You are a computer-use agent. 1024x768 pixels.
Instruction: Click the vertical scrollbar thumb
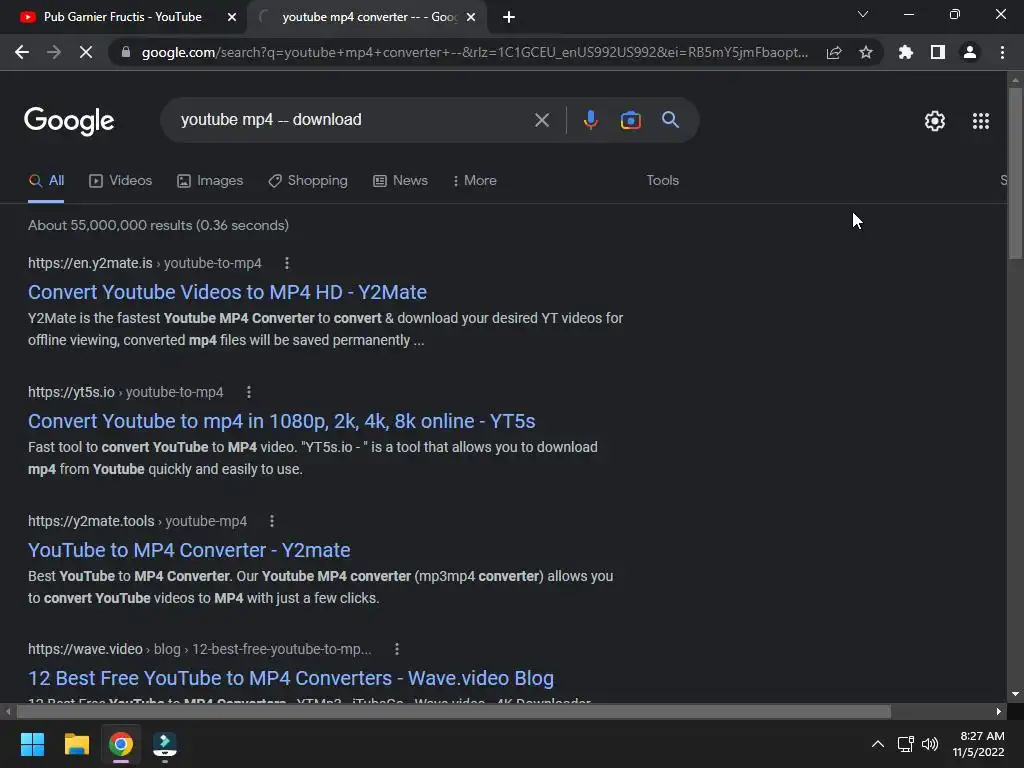[1015, 173]
